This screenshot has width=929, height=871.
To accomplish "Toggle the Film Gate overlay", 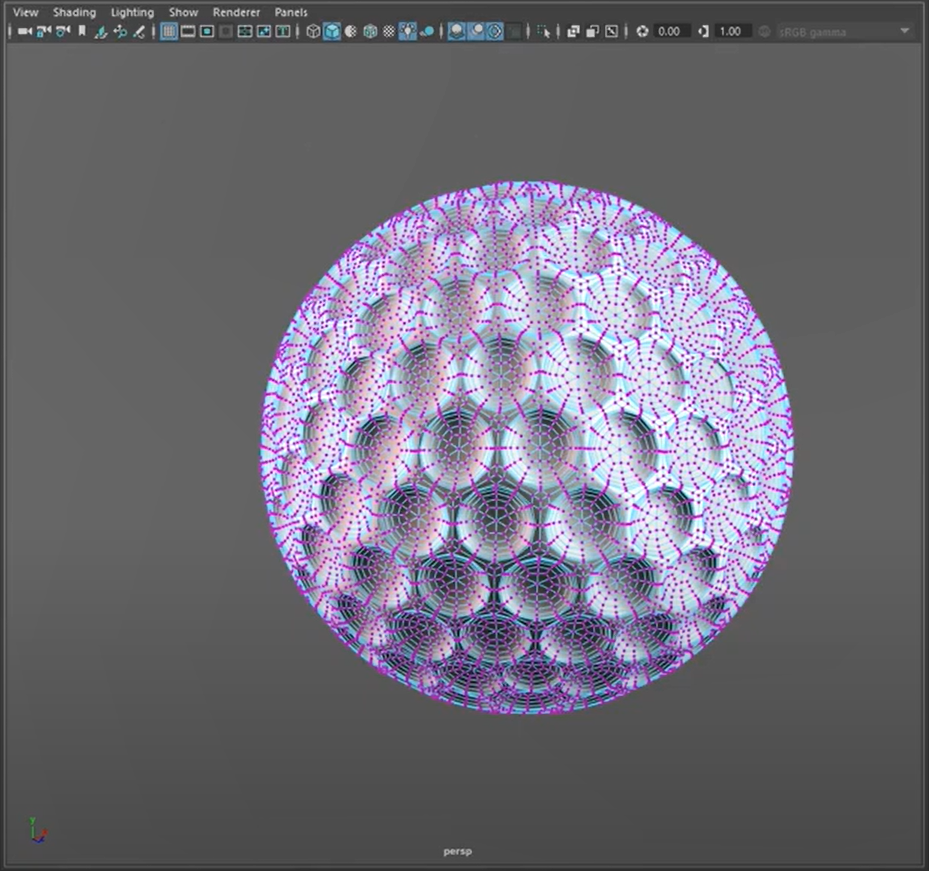I will tap(188, 32).
